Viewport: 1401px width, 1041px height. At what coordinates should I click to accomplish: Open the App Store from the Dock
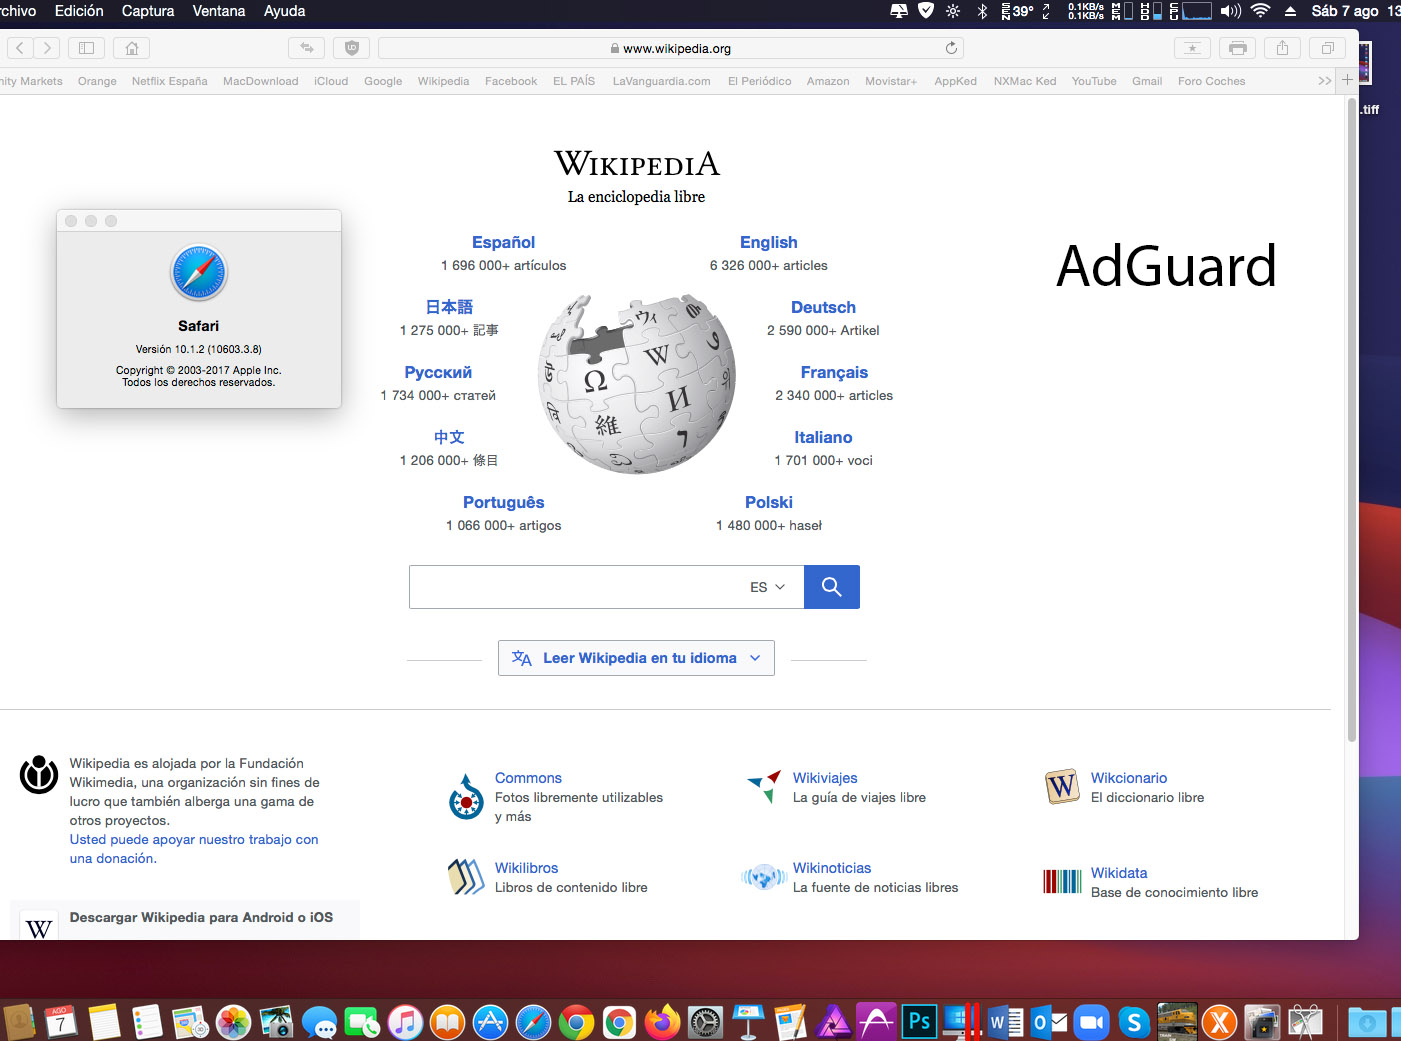click(x=490, y=1022)
